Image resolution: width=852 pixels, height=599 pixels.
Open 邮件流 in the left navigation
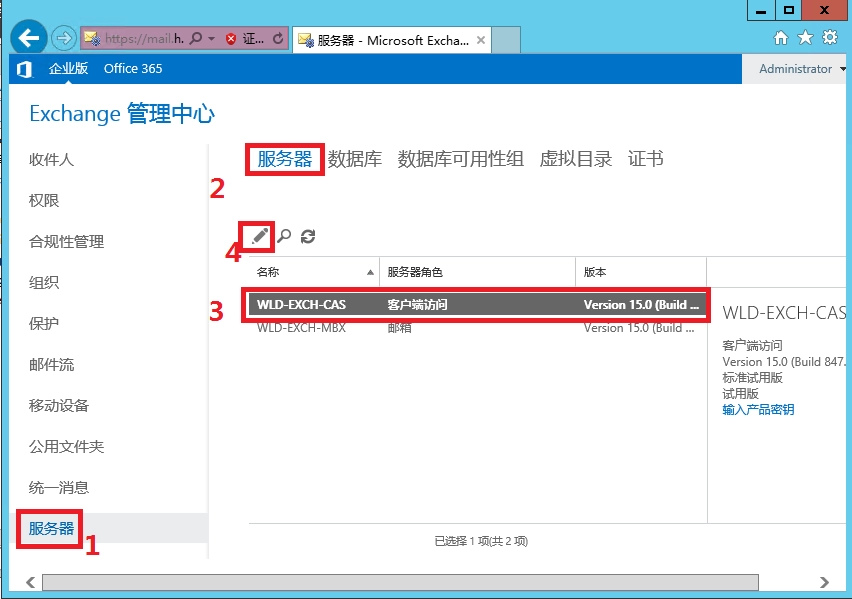coord(52,364)
